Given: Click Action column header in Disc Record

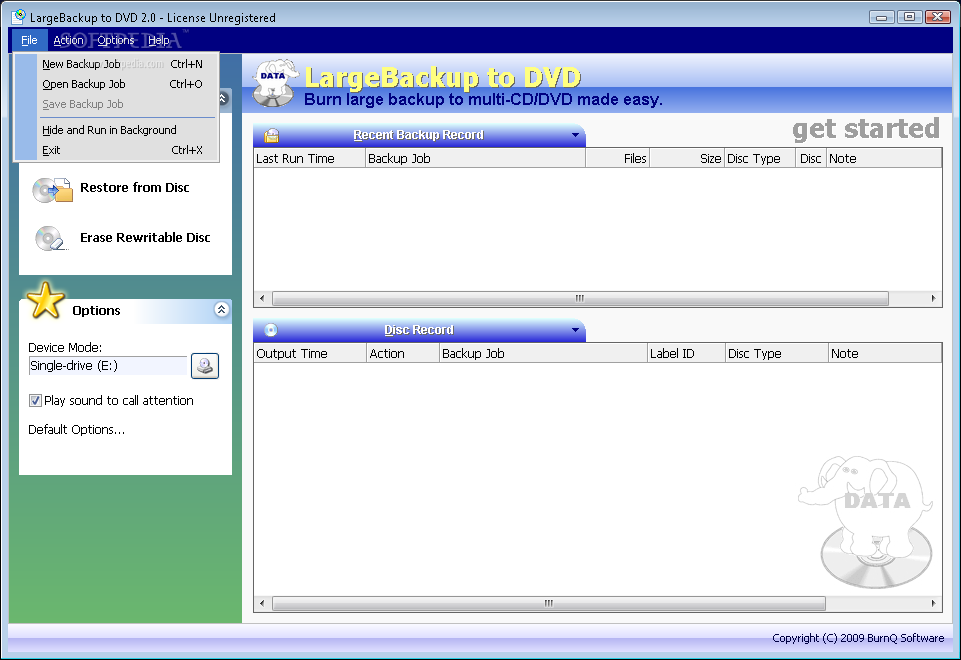Looking at the screenshot, I should point(403,354).
